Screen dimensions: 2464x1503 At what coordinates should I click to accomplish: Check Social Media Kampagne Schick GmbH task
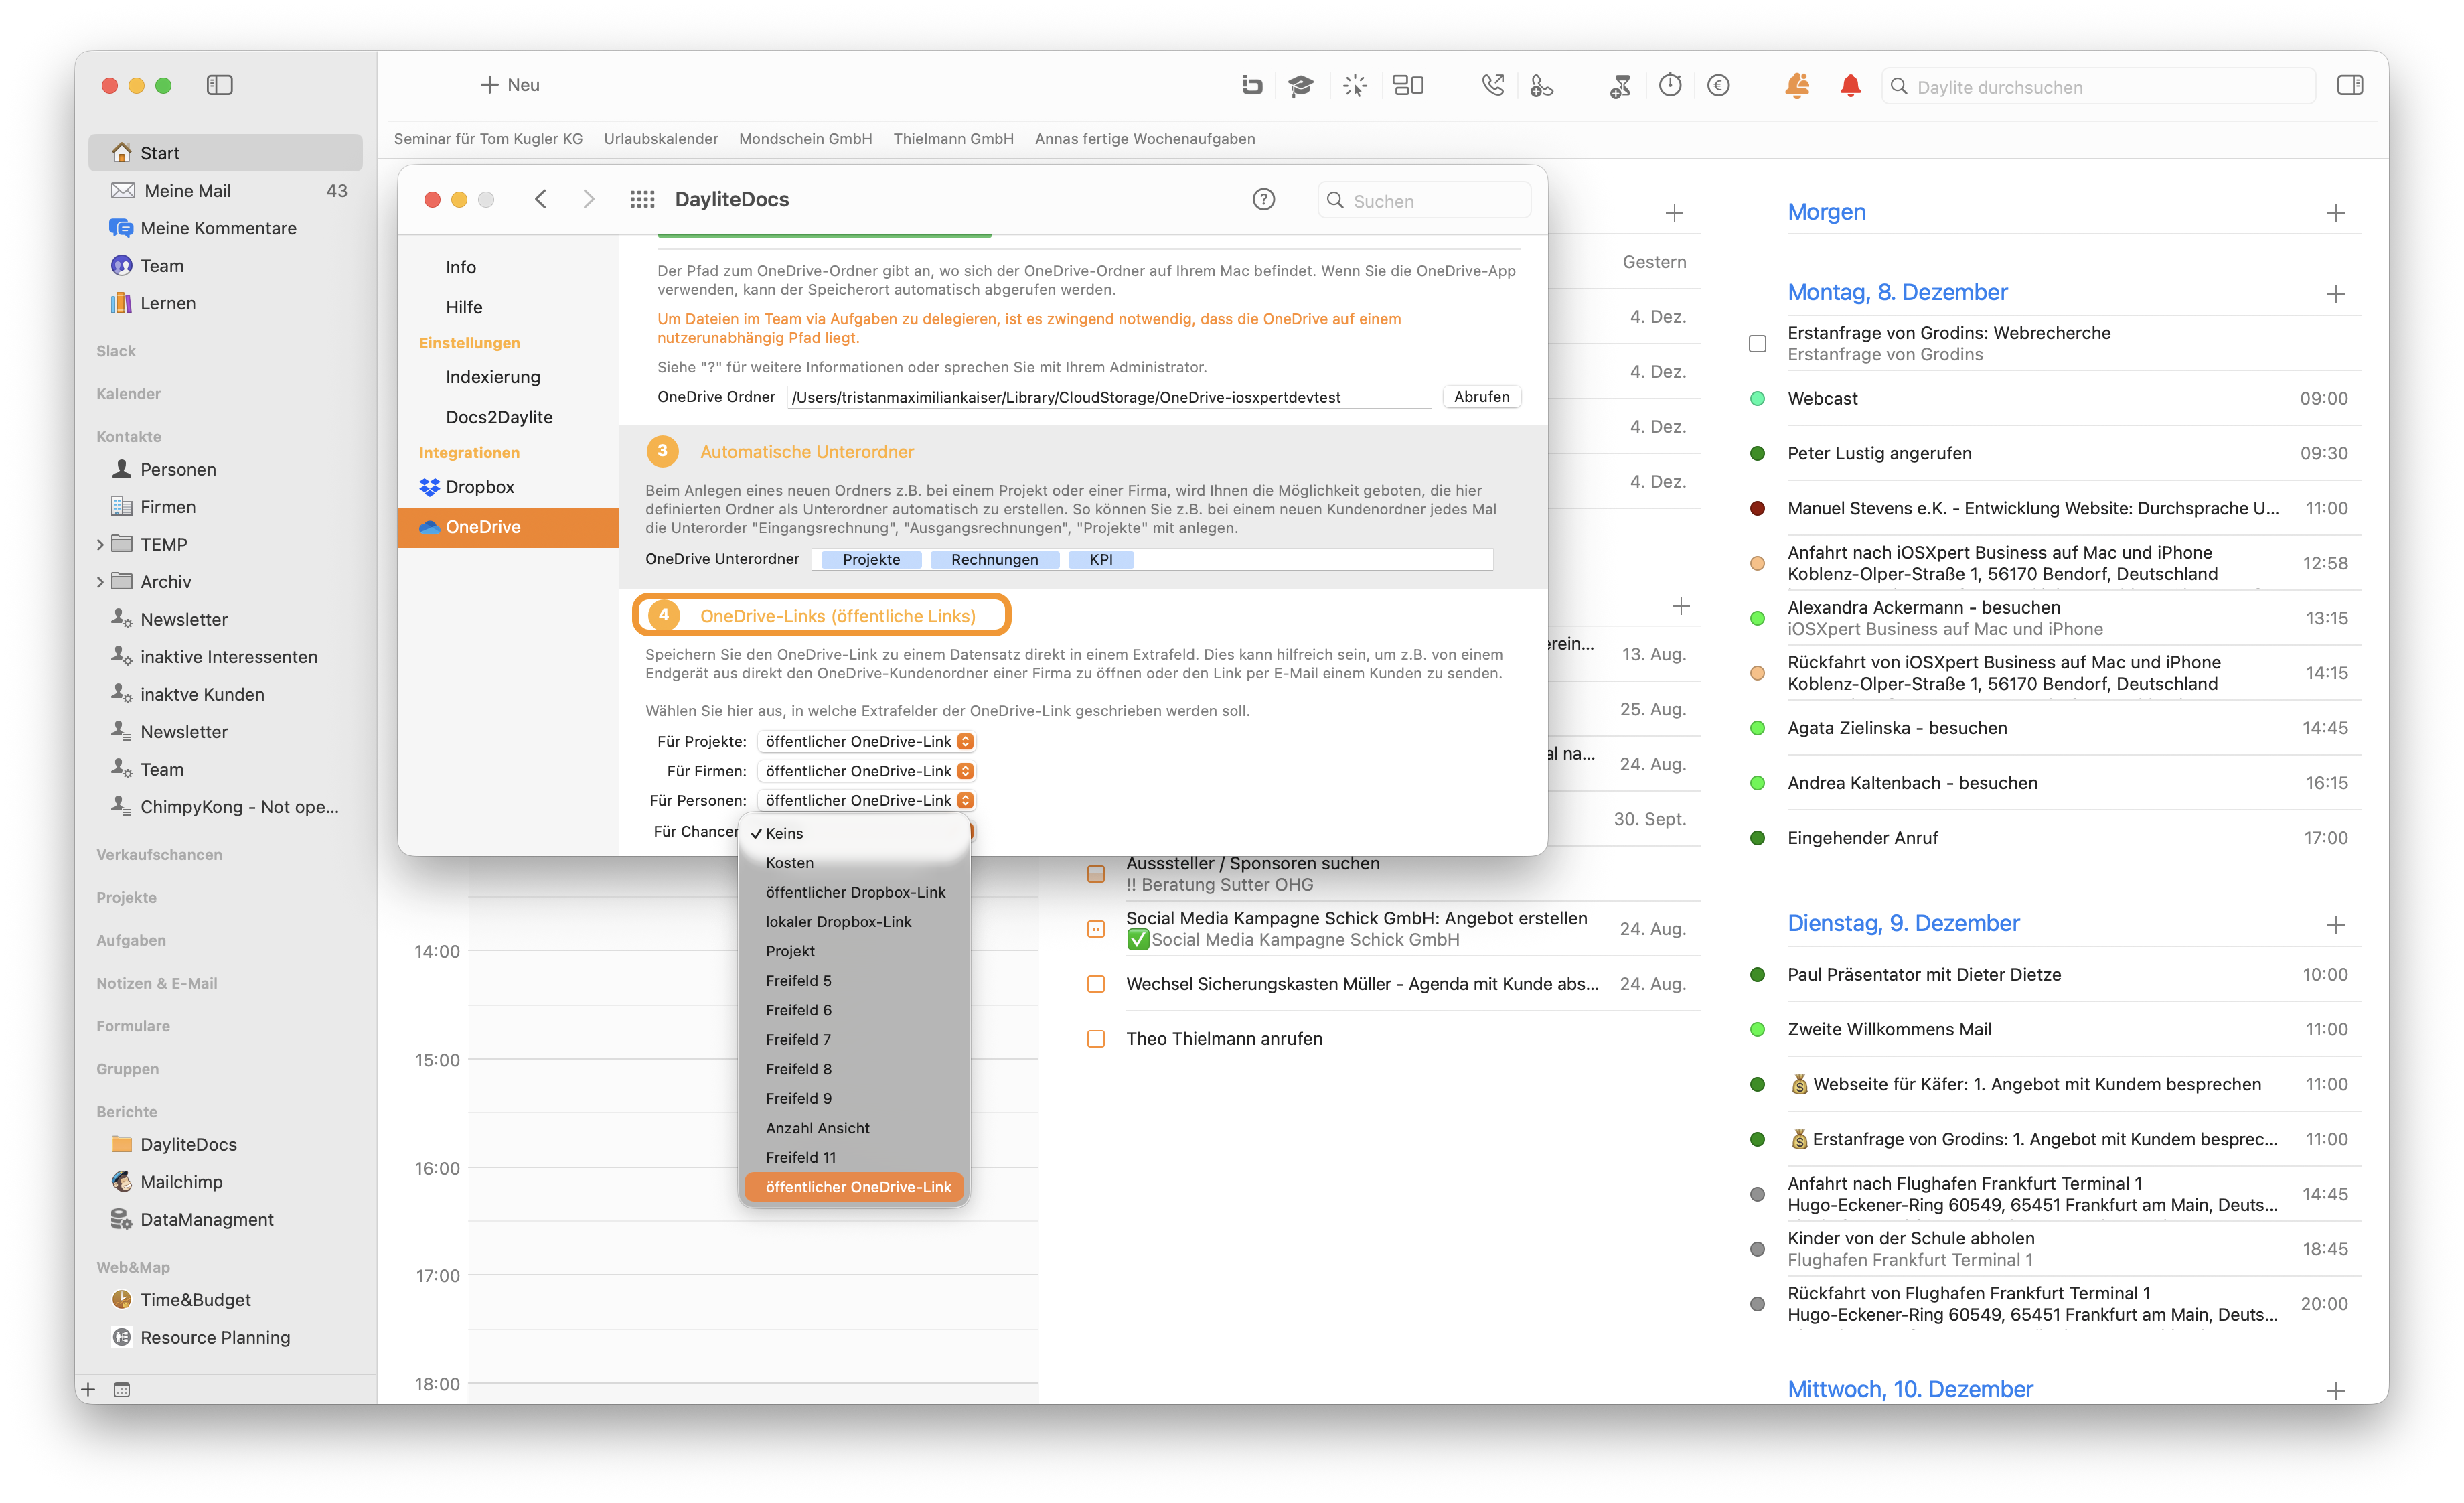(x=1096, y=929)
